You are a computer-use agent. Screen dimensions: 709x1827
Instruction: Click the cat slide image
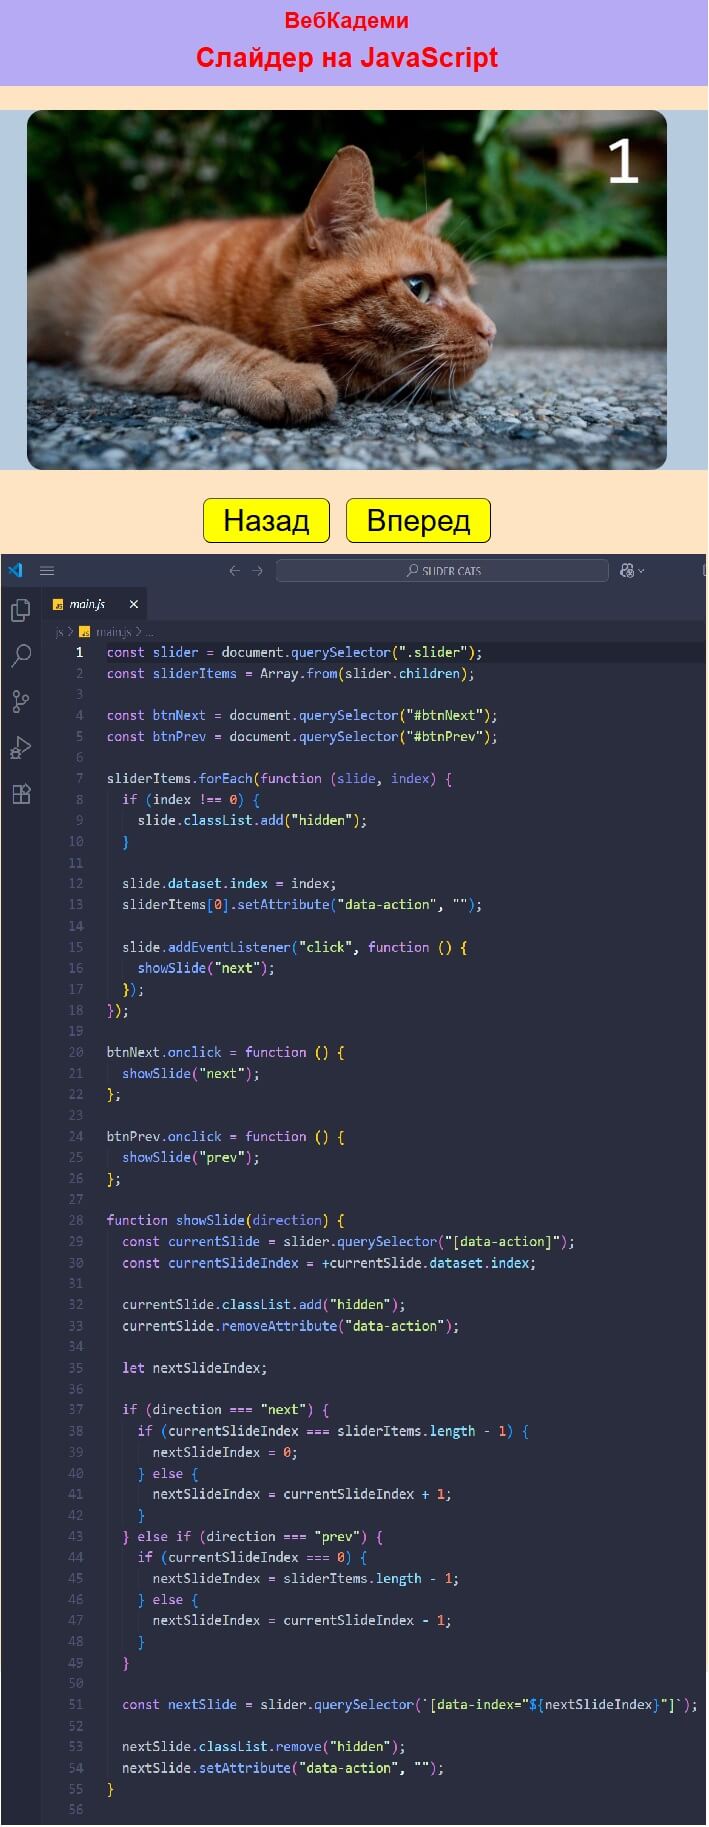tap(347, 290)
